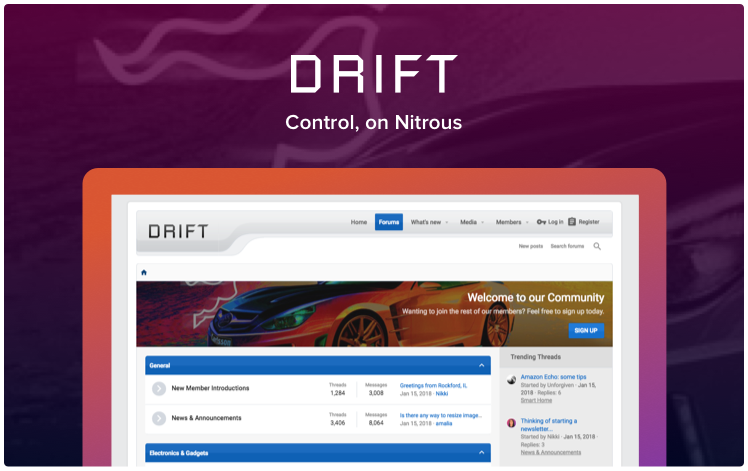
Task: Collapse the Electronics & Gadgets category
Action: coord(481,453)
